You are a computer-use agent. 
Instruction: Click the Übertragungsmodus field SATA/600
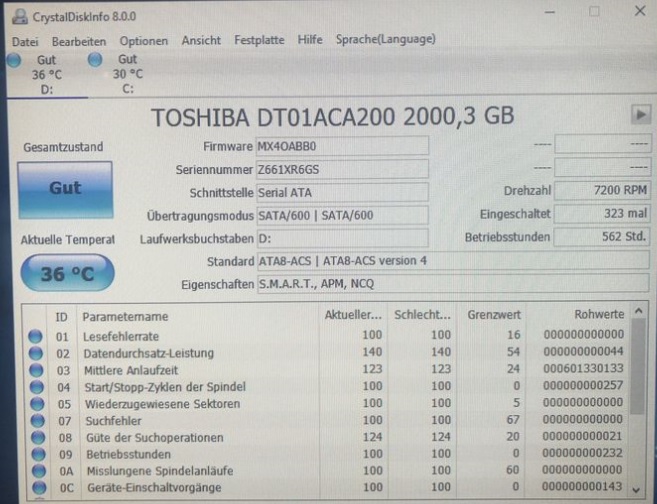point(342,215)
